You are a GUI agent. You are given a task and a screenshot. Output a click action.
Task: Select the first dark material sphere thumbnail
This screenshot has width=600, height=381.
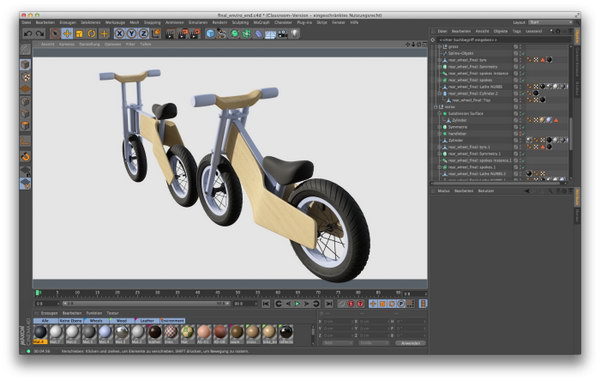coord(40,332)
